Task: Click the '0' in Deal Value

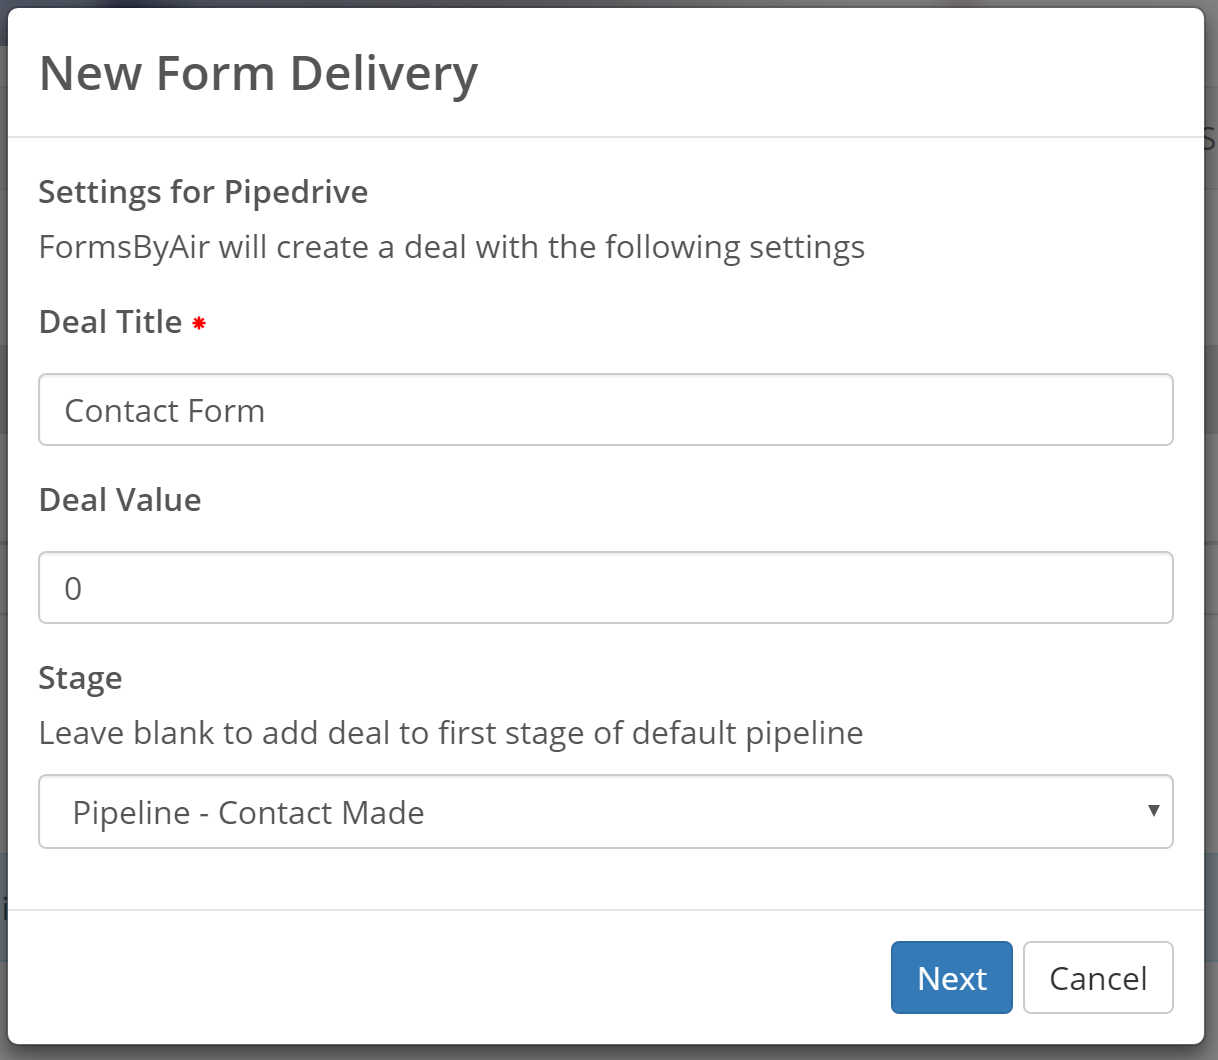Action: [73, 589]
